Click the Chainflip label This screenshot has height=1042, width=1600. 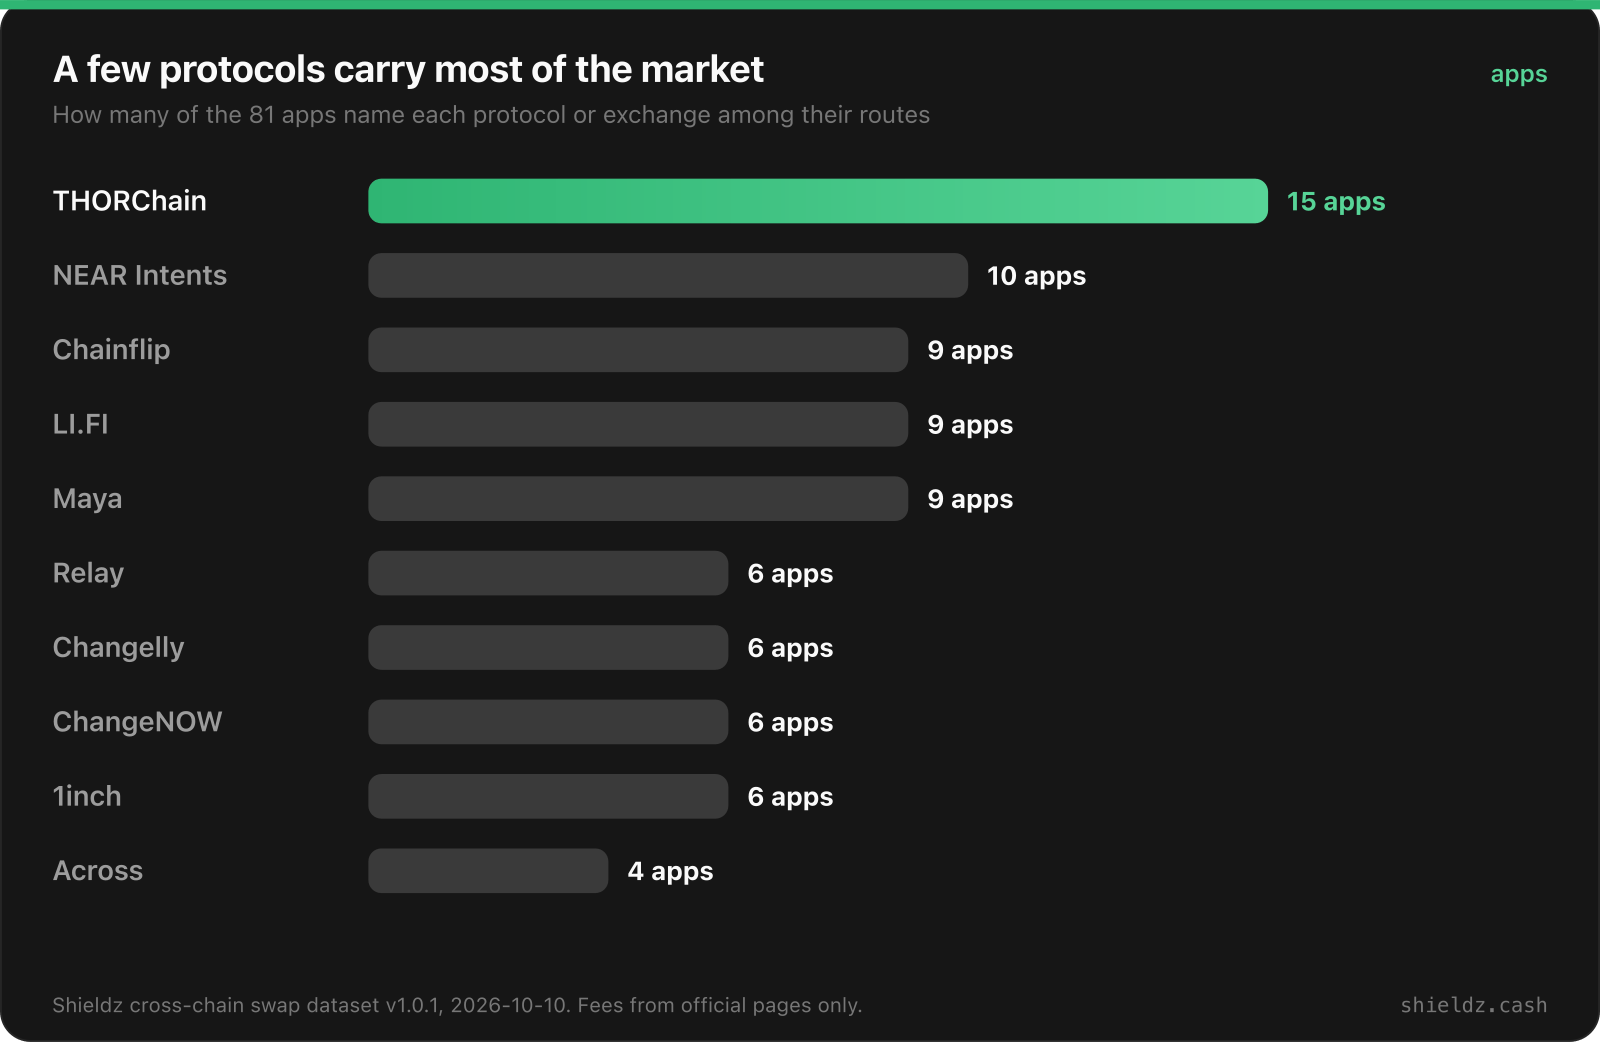coord(111,350)
